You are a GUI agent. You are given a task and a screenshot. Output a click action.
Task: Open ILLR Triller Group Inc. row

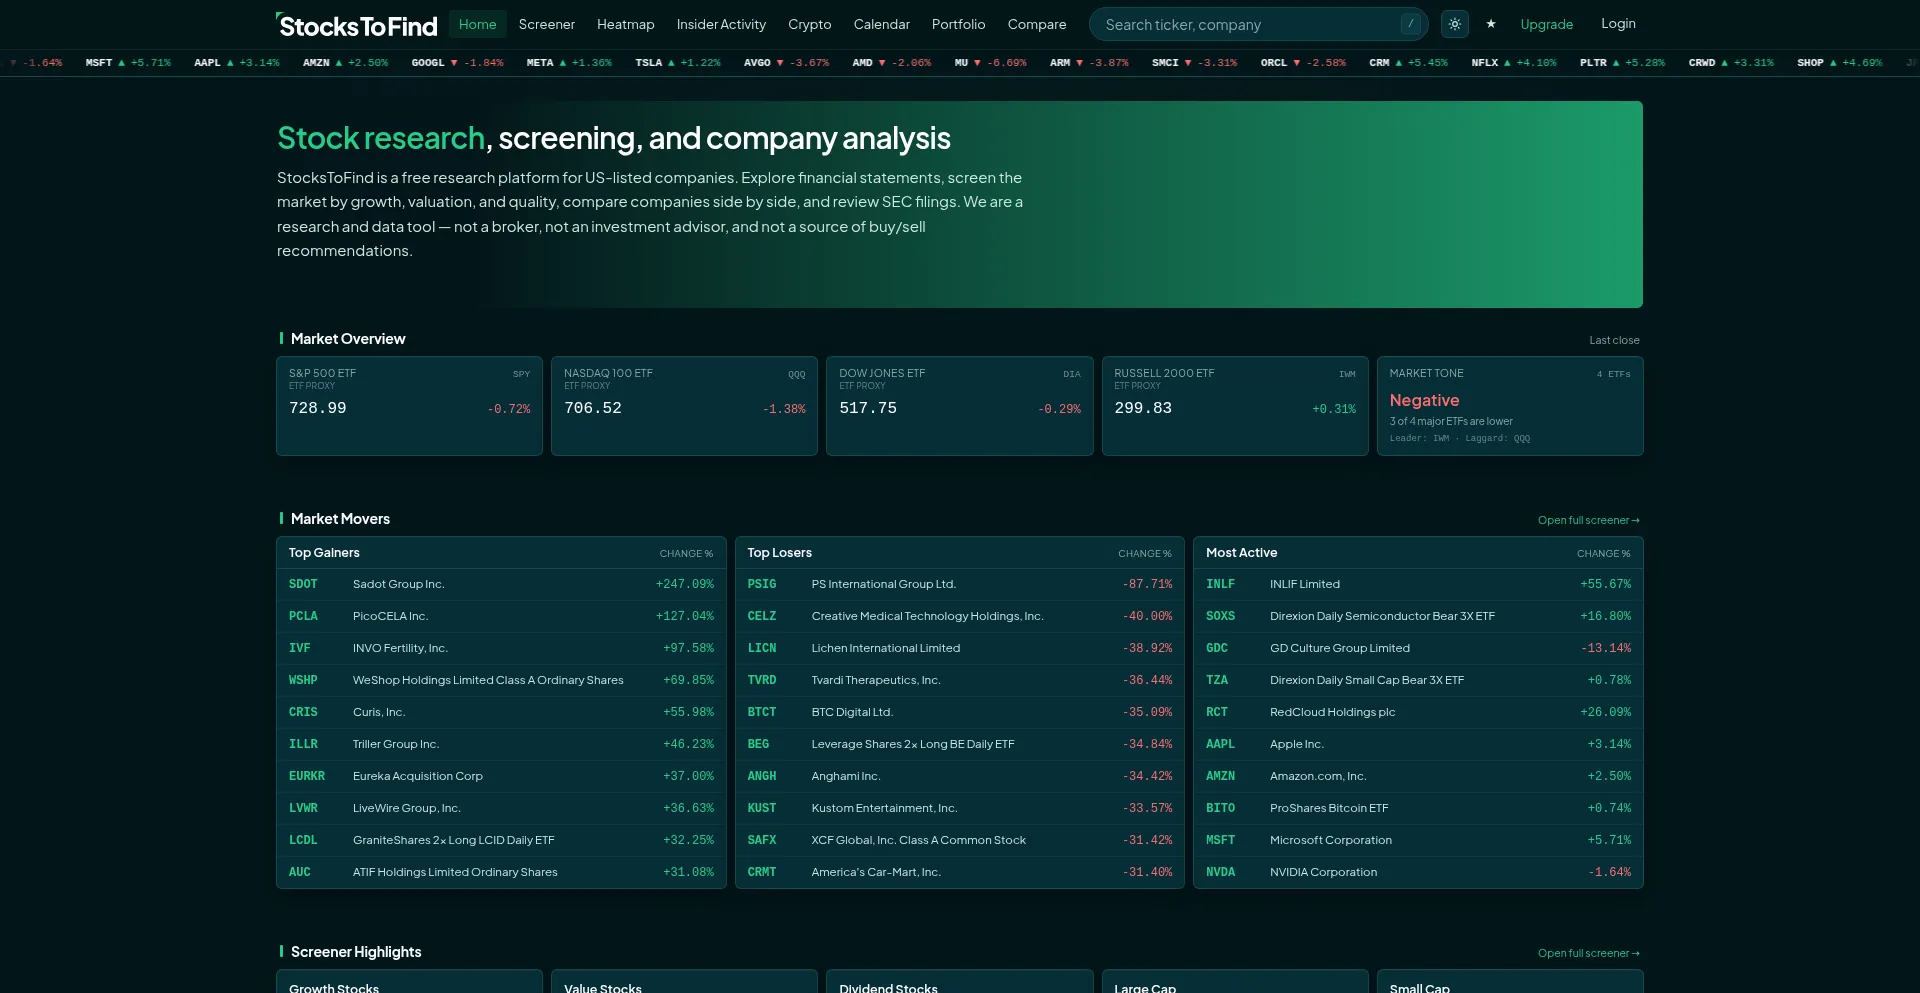(x=501, y=744)
